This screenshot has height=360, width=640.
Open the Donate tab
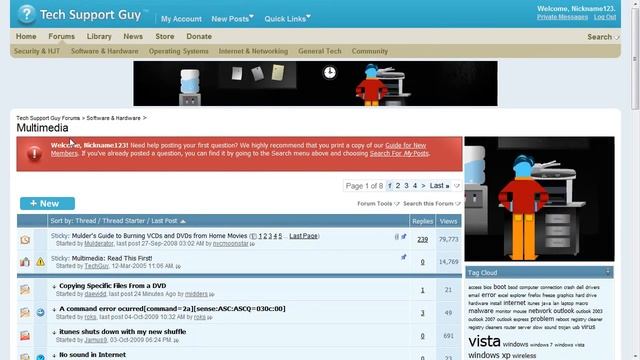coord(199,36)
